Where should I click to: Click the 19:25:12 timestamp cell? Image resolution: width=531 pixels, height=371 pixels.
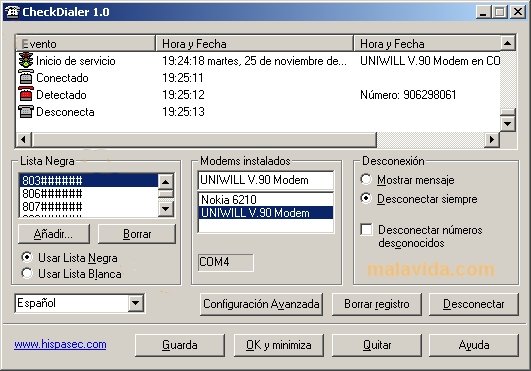[183, 95]
